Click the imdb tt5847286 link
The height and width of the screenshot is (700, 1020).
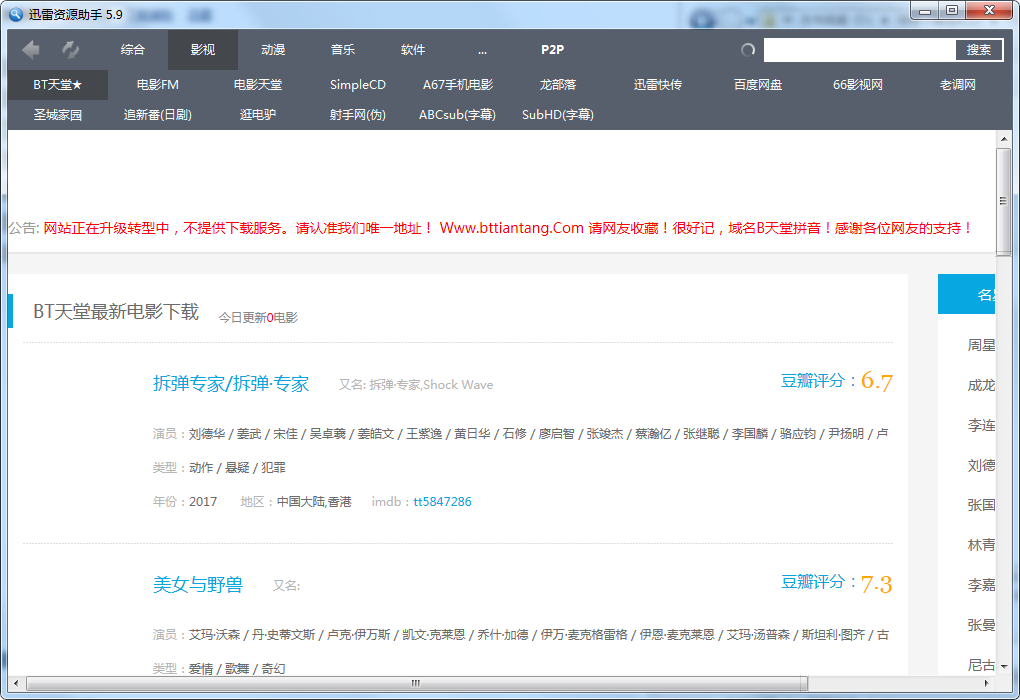click(442, 502)
